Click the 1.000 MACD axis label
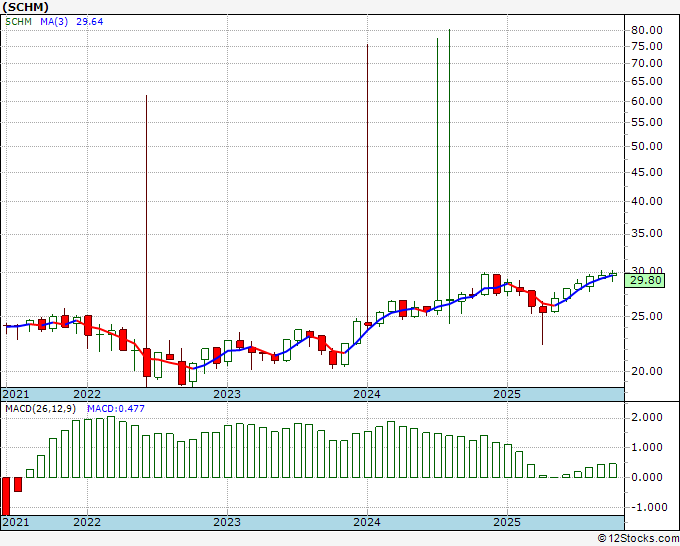 click(x=647, y=448)
